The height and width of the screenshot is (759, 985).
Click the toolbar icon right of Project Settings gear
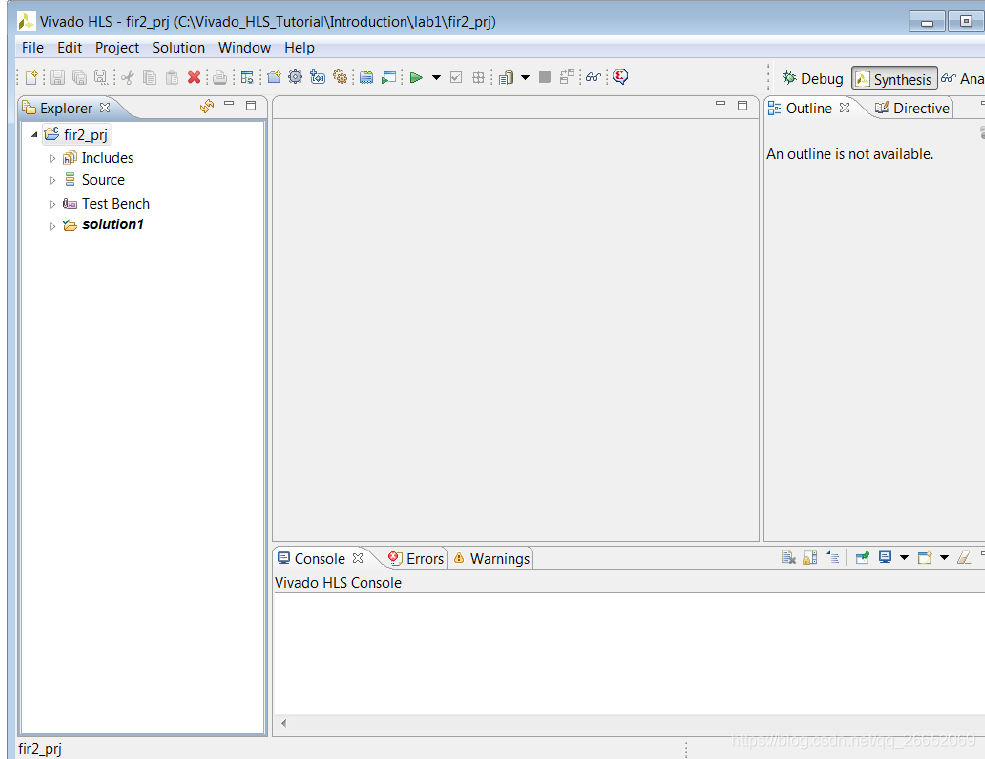click(x=318, y=77)
